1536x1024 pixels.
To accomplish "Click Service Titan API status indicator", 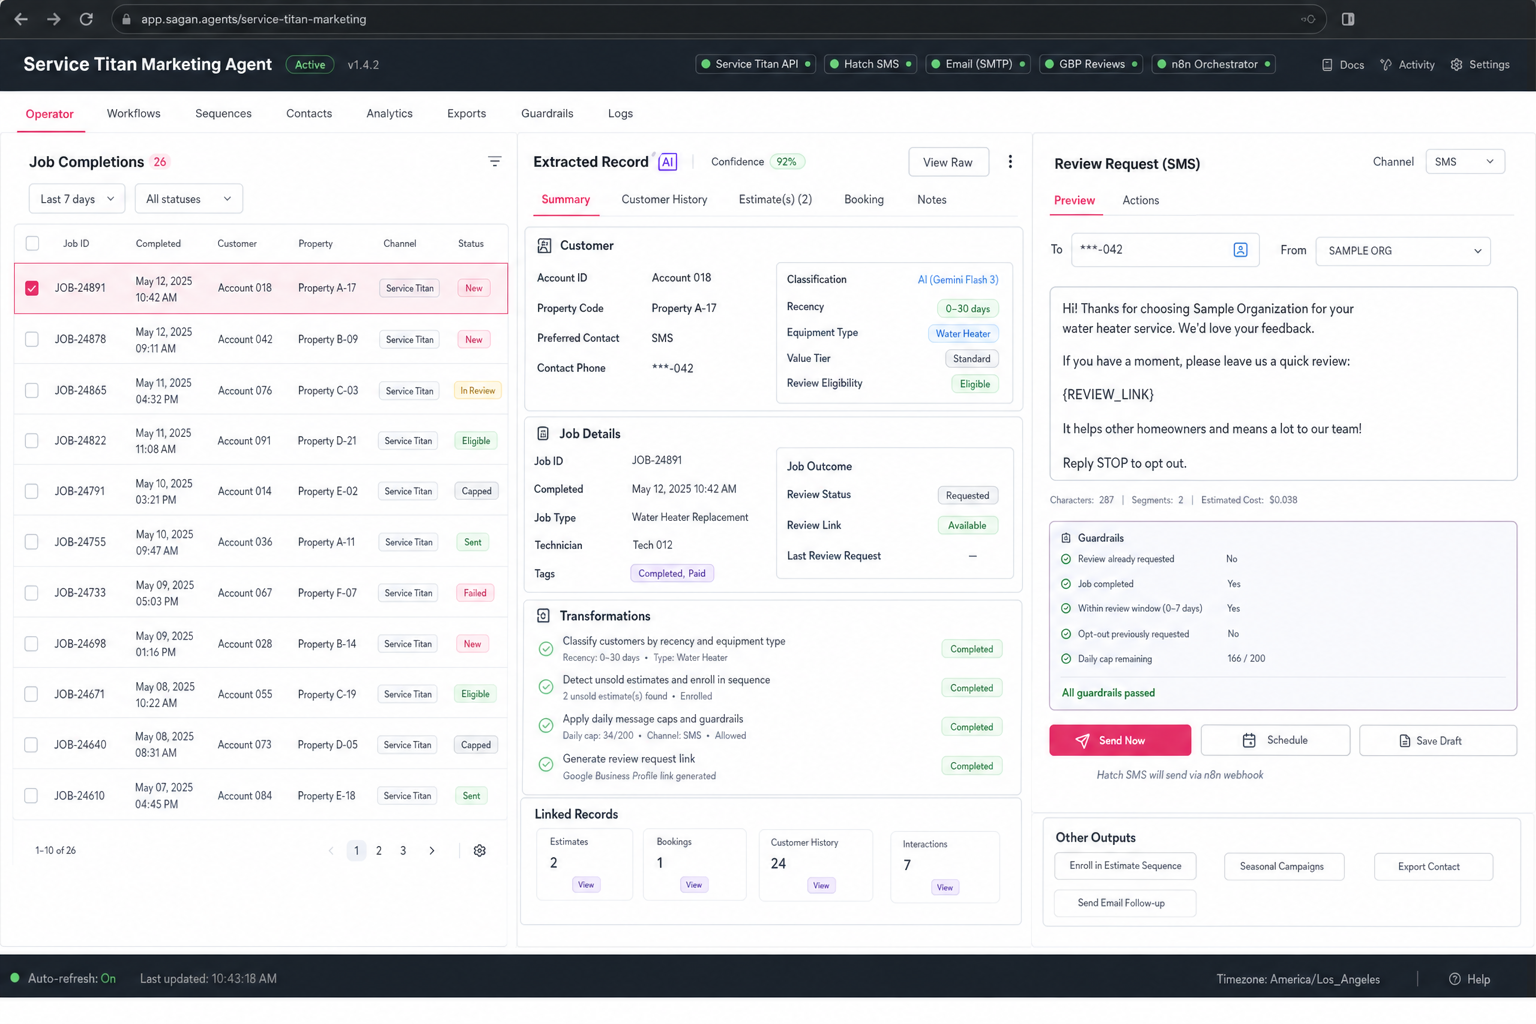I will coord(755,64).
